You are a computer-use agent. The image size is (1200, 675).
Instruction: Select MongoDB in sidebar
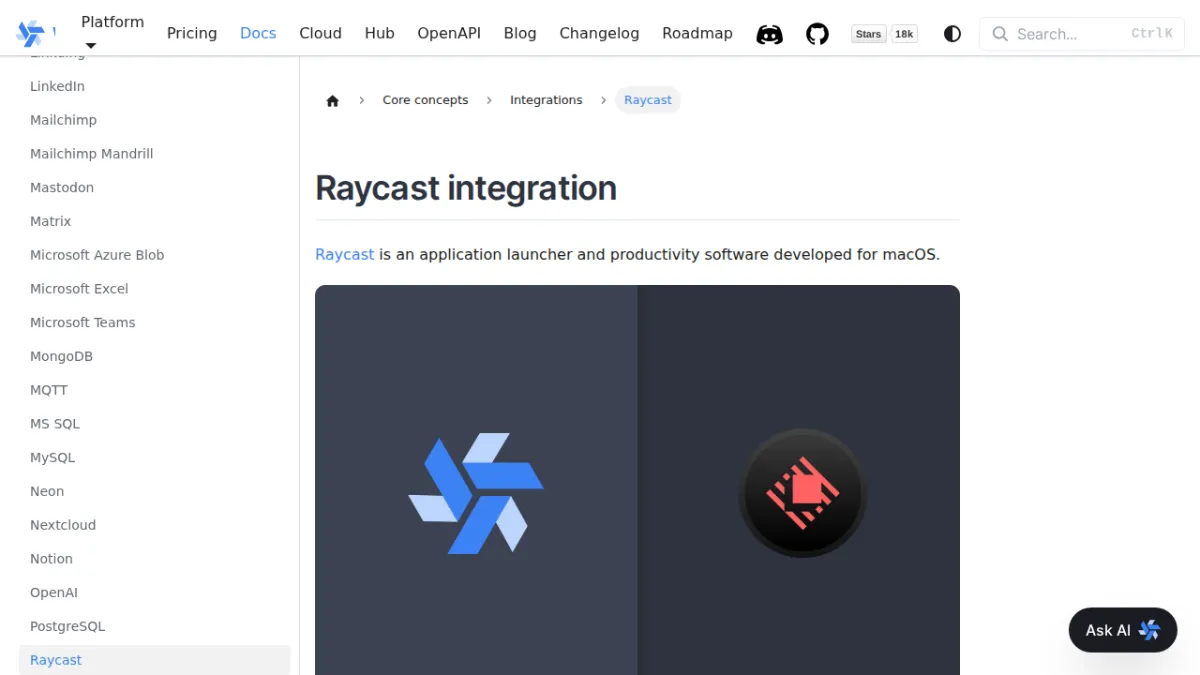(61, 356)
